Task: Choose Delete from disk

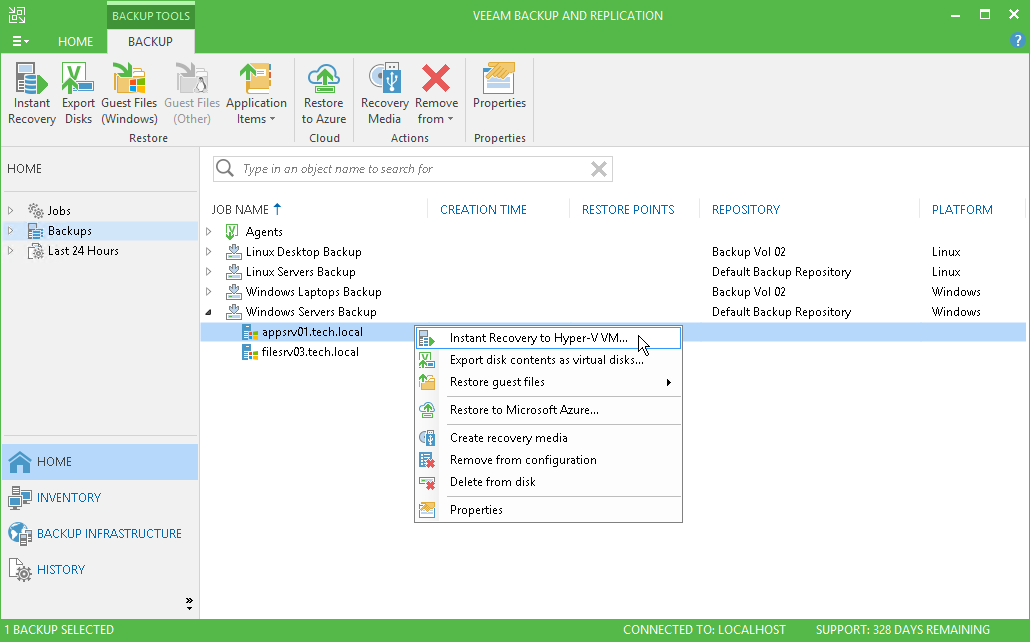Action: [x=549, y=482]
